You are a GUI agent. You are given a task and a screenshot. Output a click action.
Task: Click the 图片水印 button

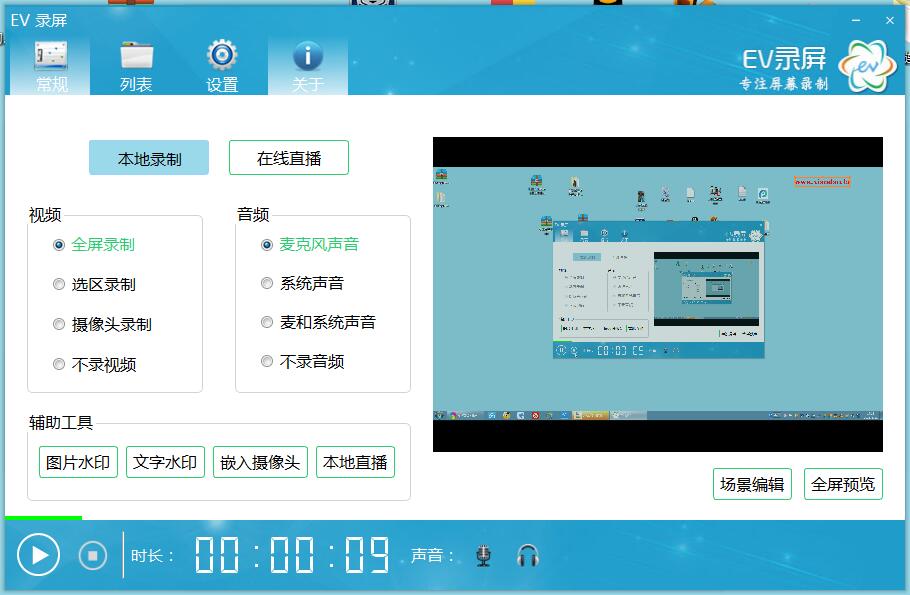(79, 462)
